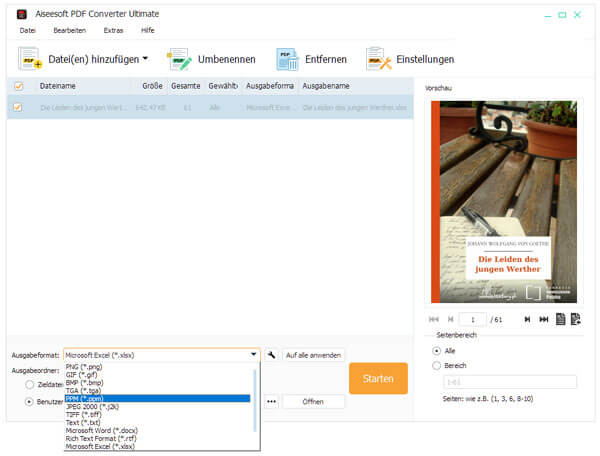
Task: Click the Umbenennen toolbar icon
Action: tap(179, 59)
